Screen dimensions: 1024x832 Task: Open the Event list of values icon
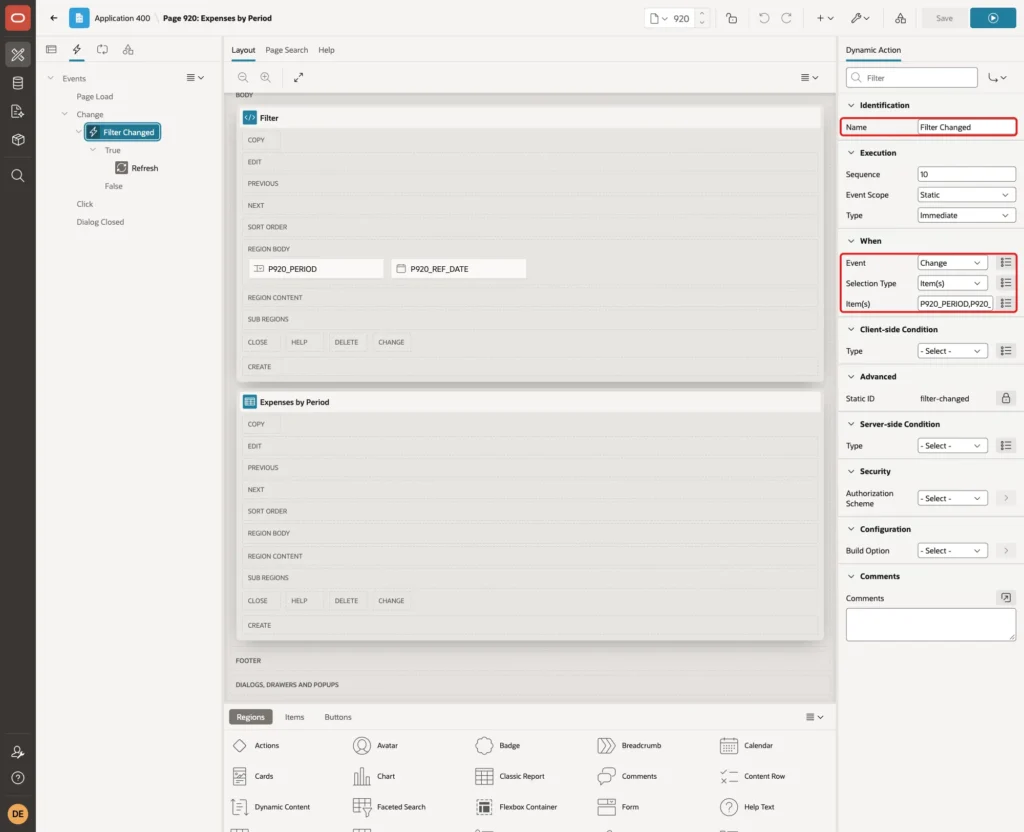tap(1006, 263)
